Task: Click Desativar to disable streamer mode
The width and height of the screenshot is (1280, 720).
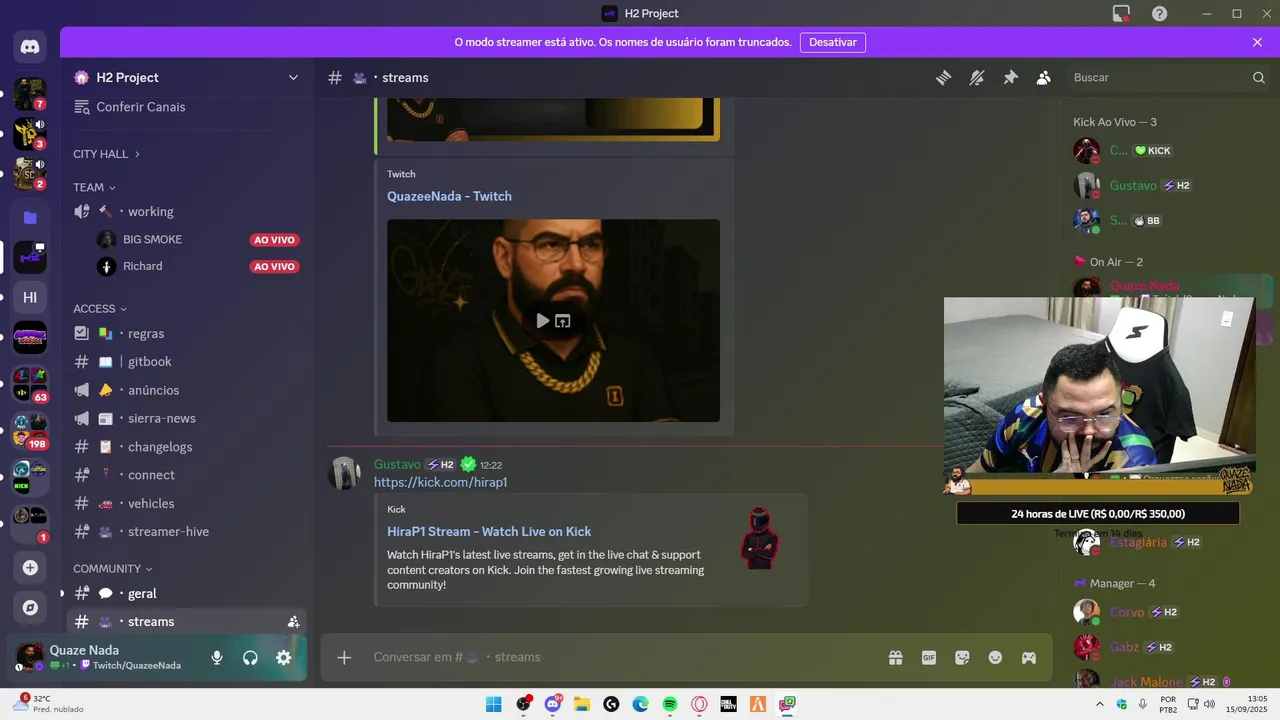Action: 832,43
